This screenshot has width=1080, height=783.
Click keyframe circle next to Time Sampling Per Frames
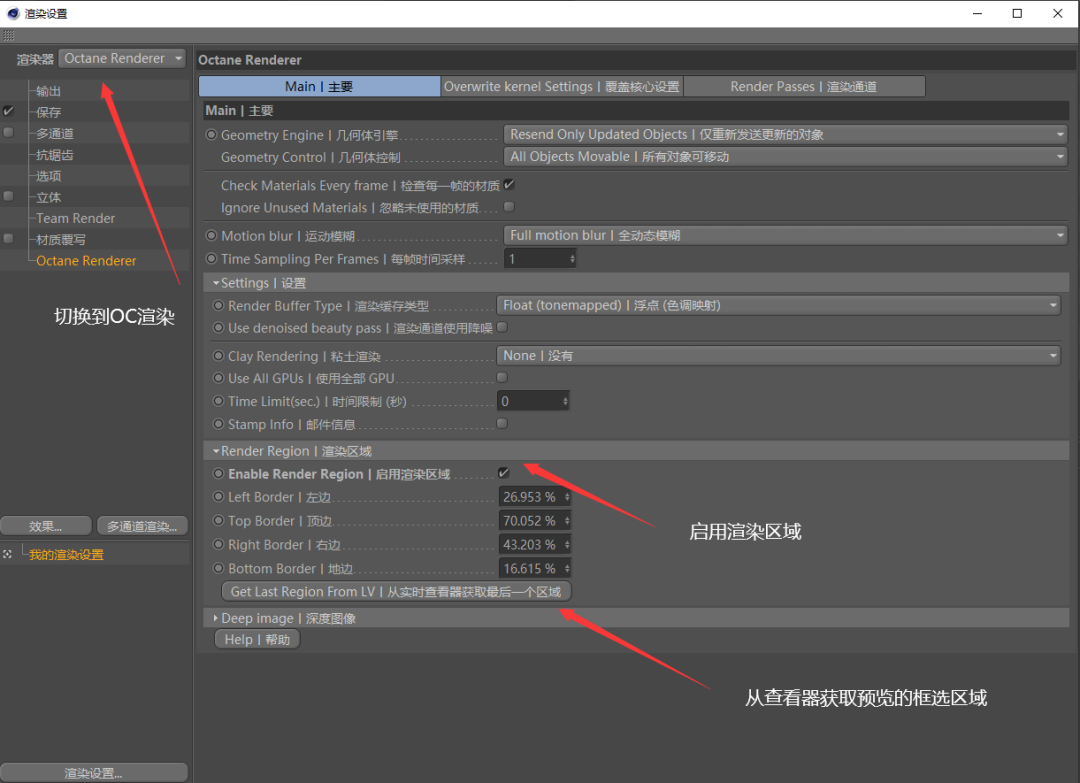[211, 259]
